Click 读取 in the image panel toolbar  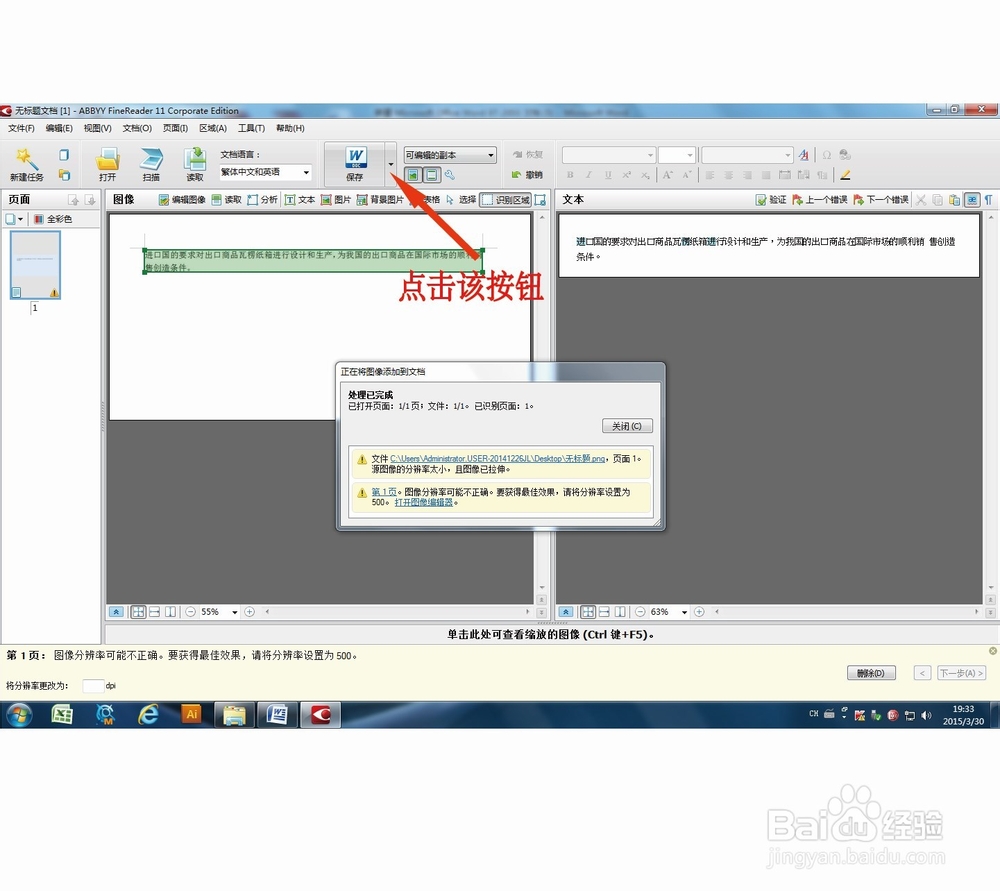click(x=226, y=200)
